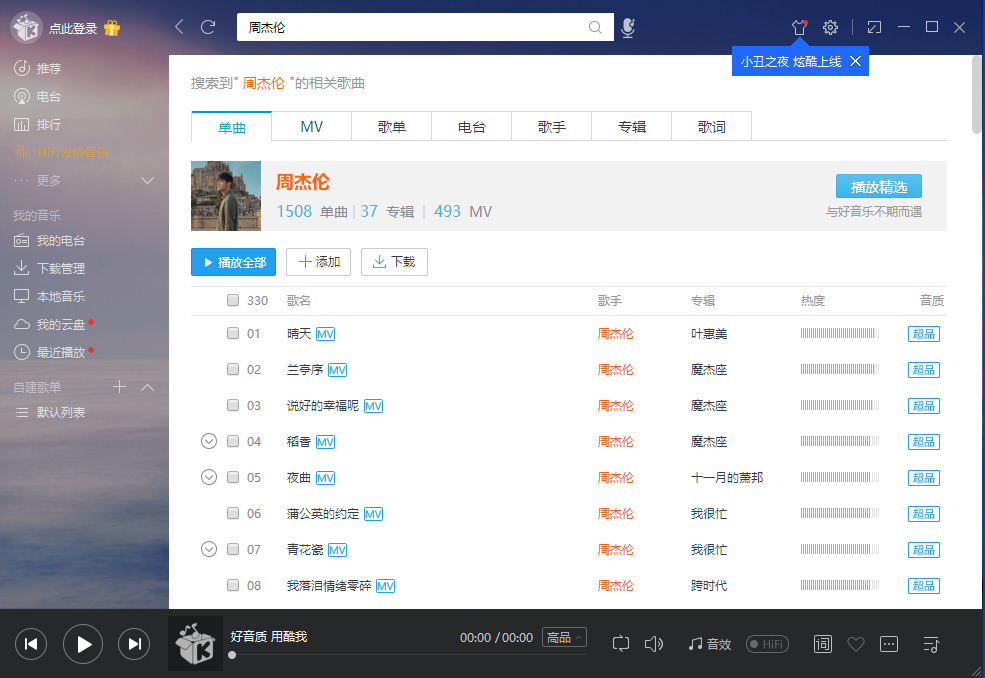Open the volume control icon
This screenshot has width=985, height=678.
[x=654, y=644]
